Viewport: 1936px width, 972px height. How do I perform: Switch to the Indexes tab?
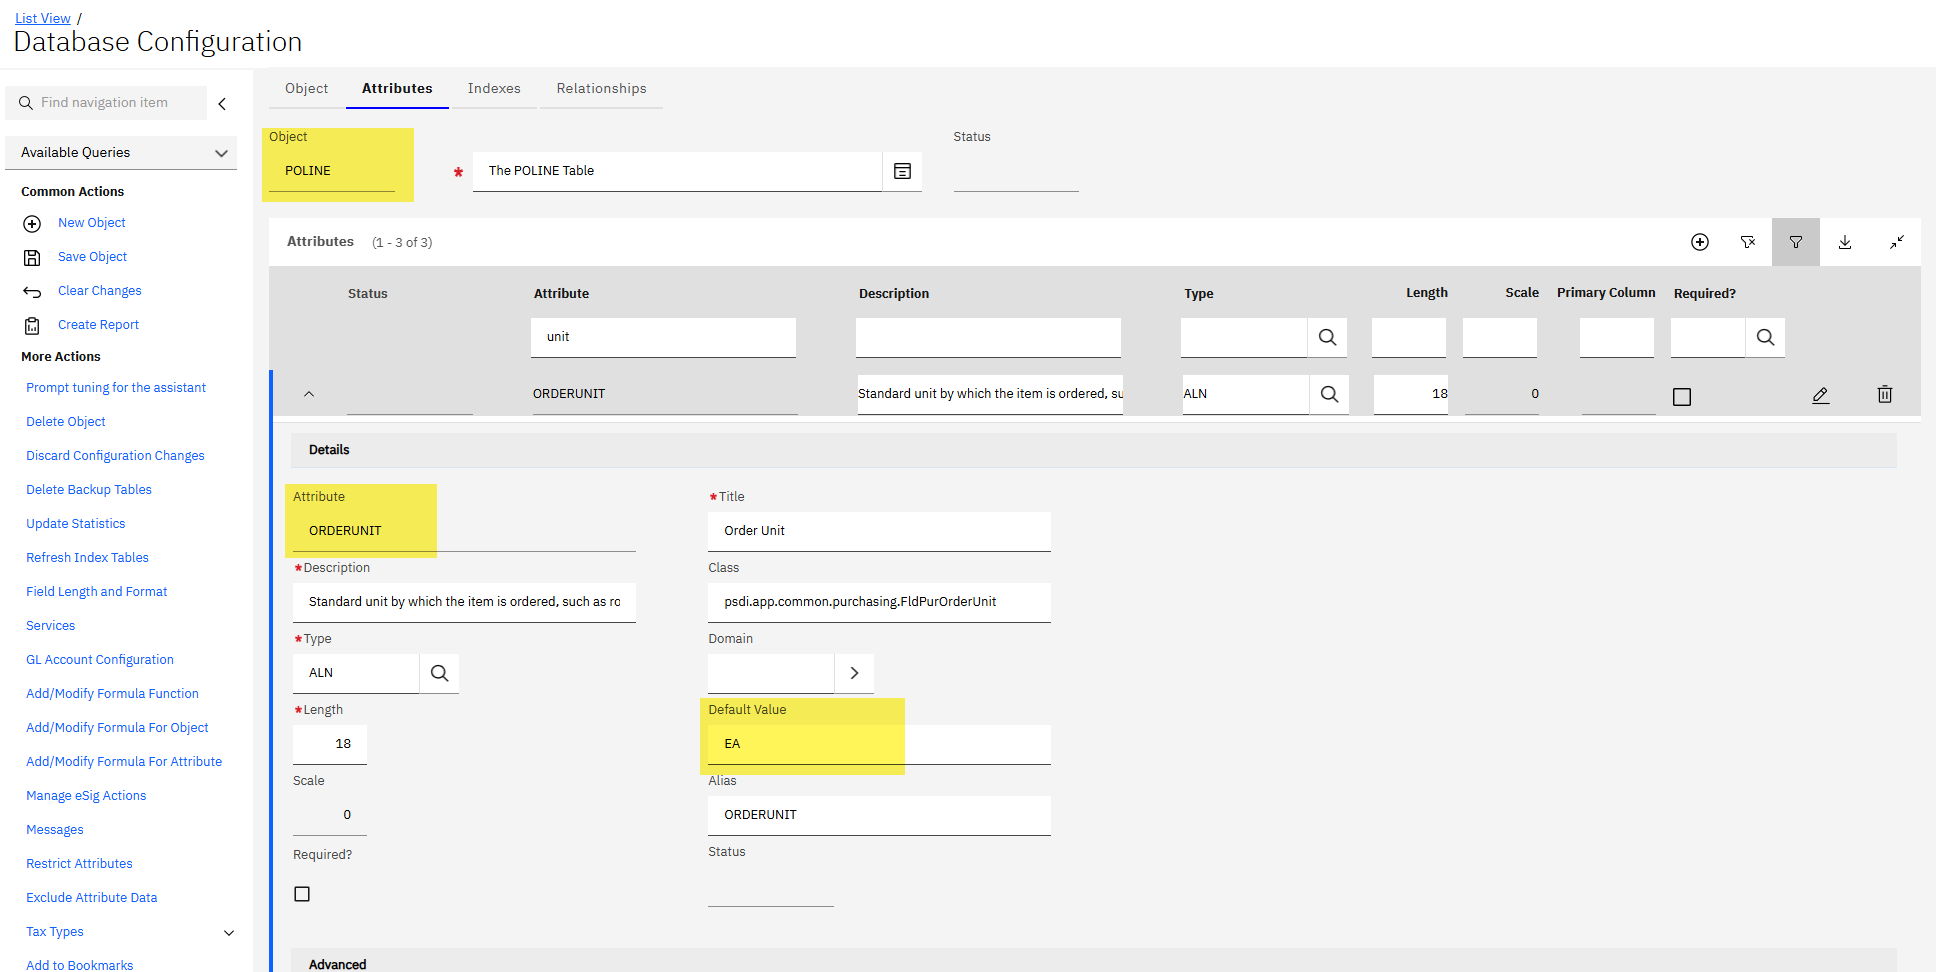(x=493, y=89)
